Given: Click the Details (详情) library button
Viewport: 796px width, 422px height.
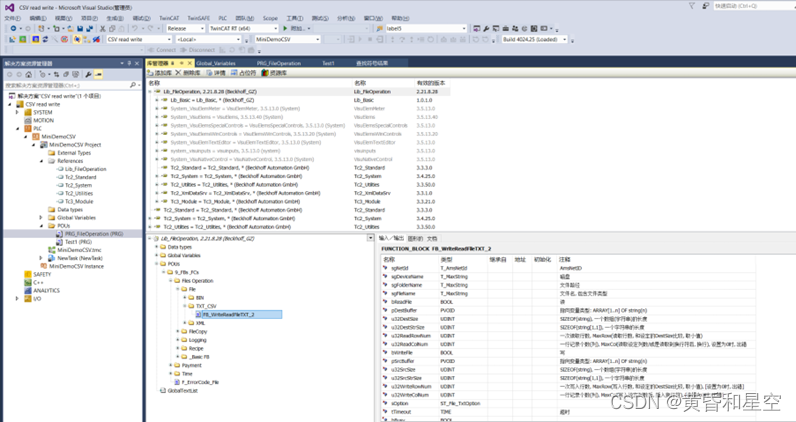Looking at the screenshot, I should pos(215,73).
